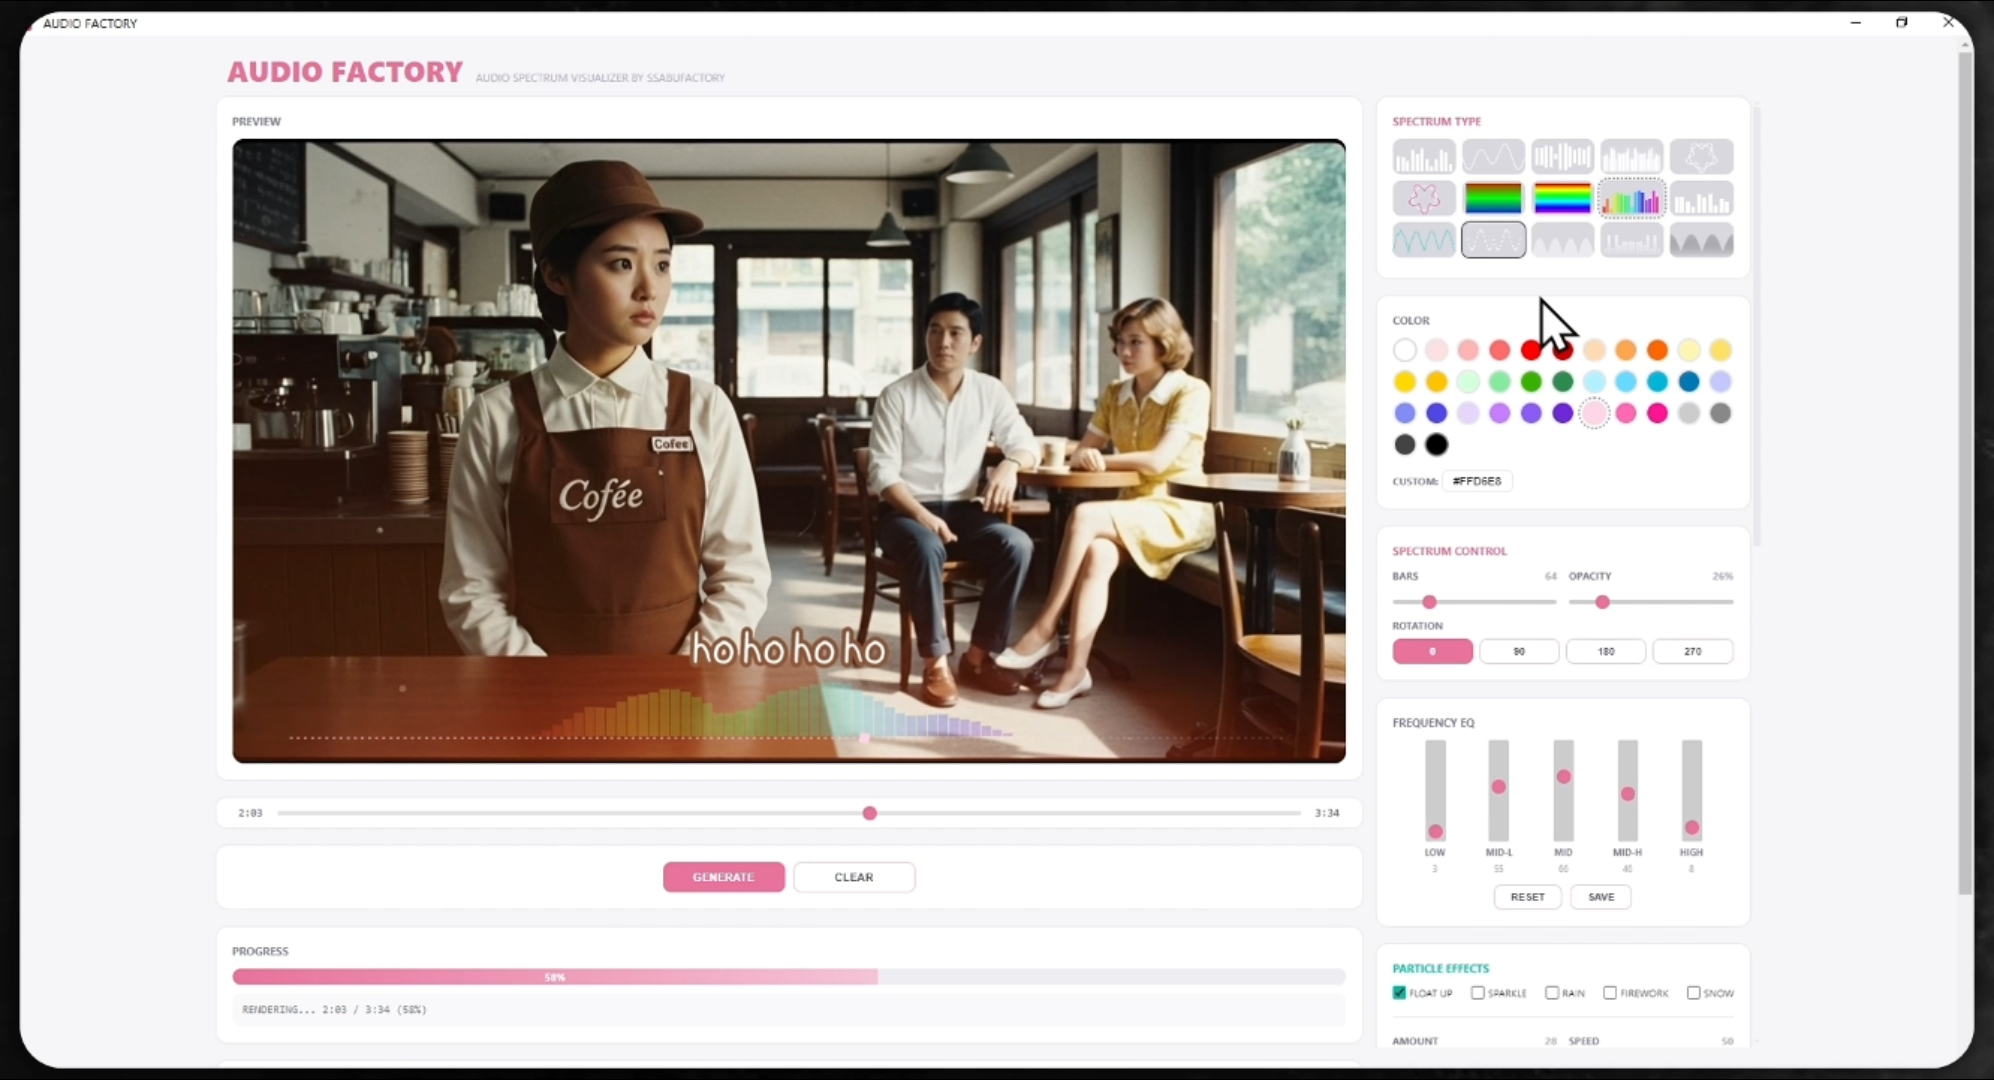The width and height of the screenshot is (1994, 1080).
Task: Select the dark gray filled arches spectrum type
Action: [x=1701, y=241]
